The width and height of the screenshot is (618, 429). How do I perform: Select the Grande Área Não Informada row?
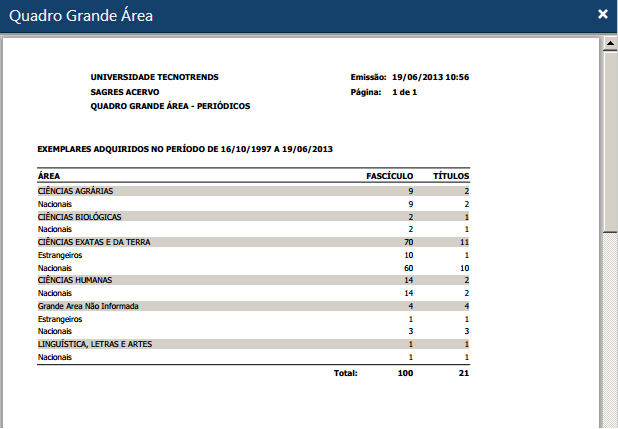click(87, 305)
